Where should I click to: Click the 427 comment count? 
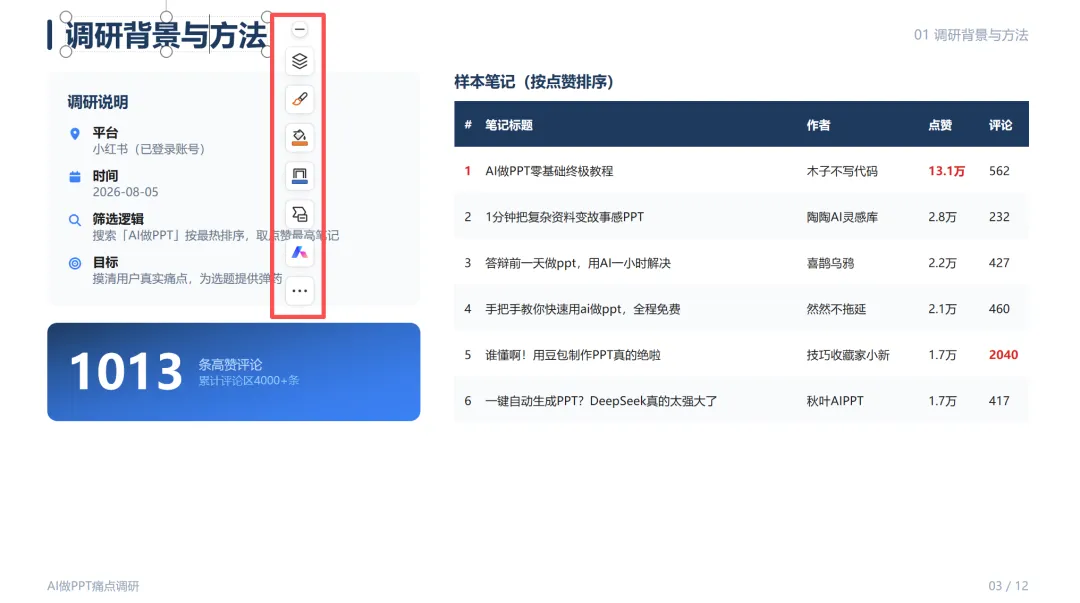click(x=999, y=263)
